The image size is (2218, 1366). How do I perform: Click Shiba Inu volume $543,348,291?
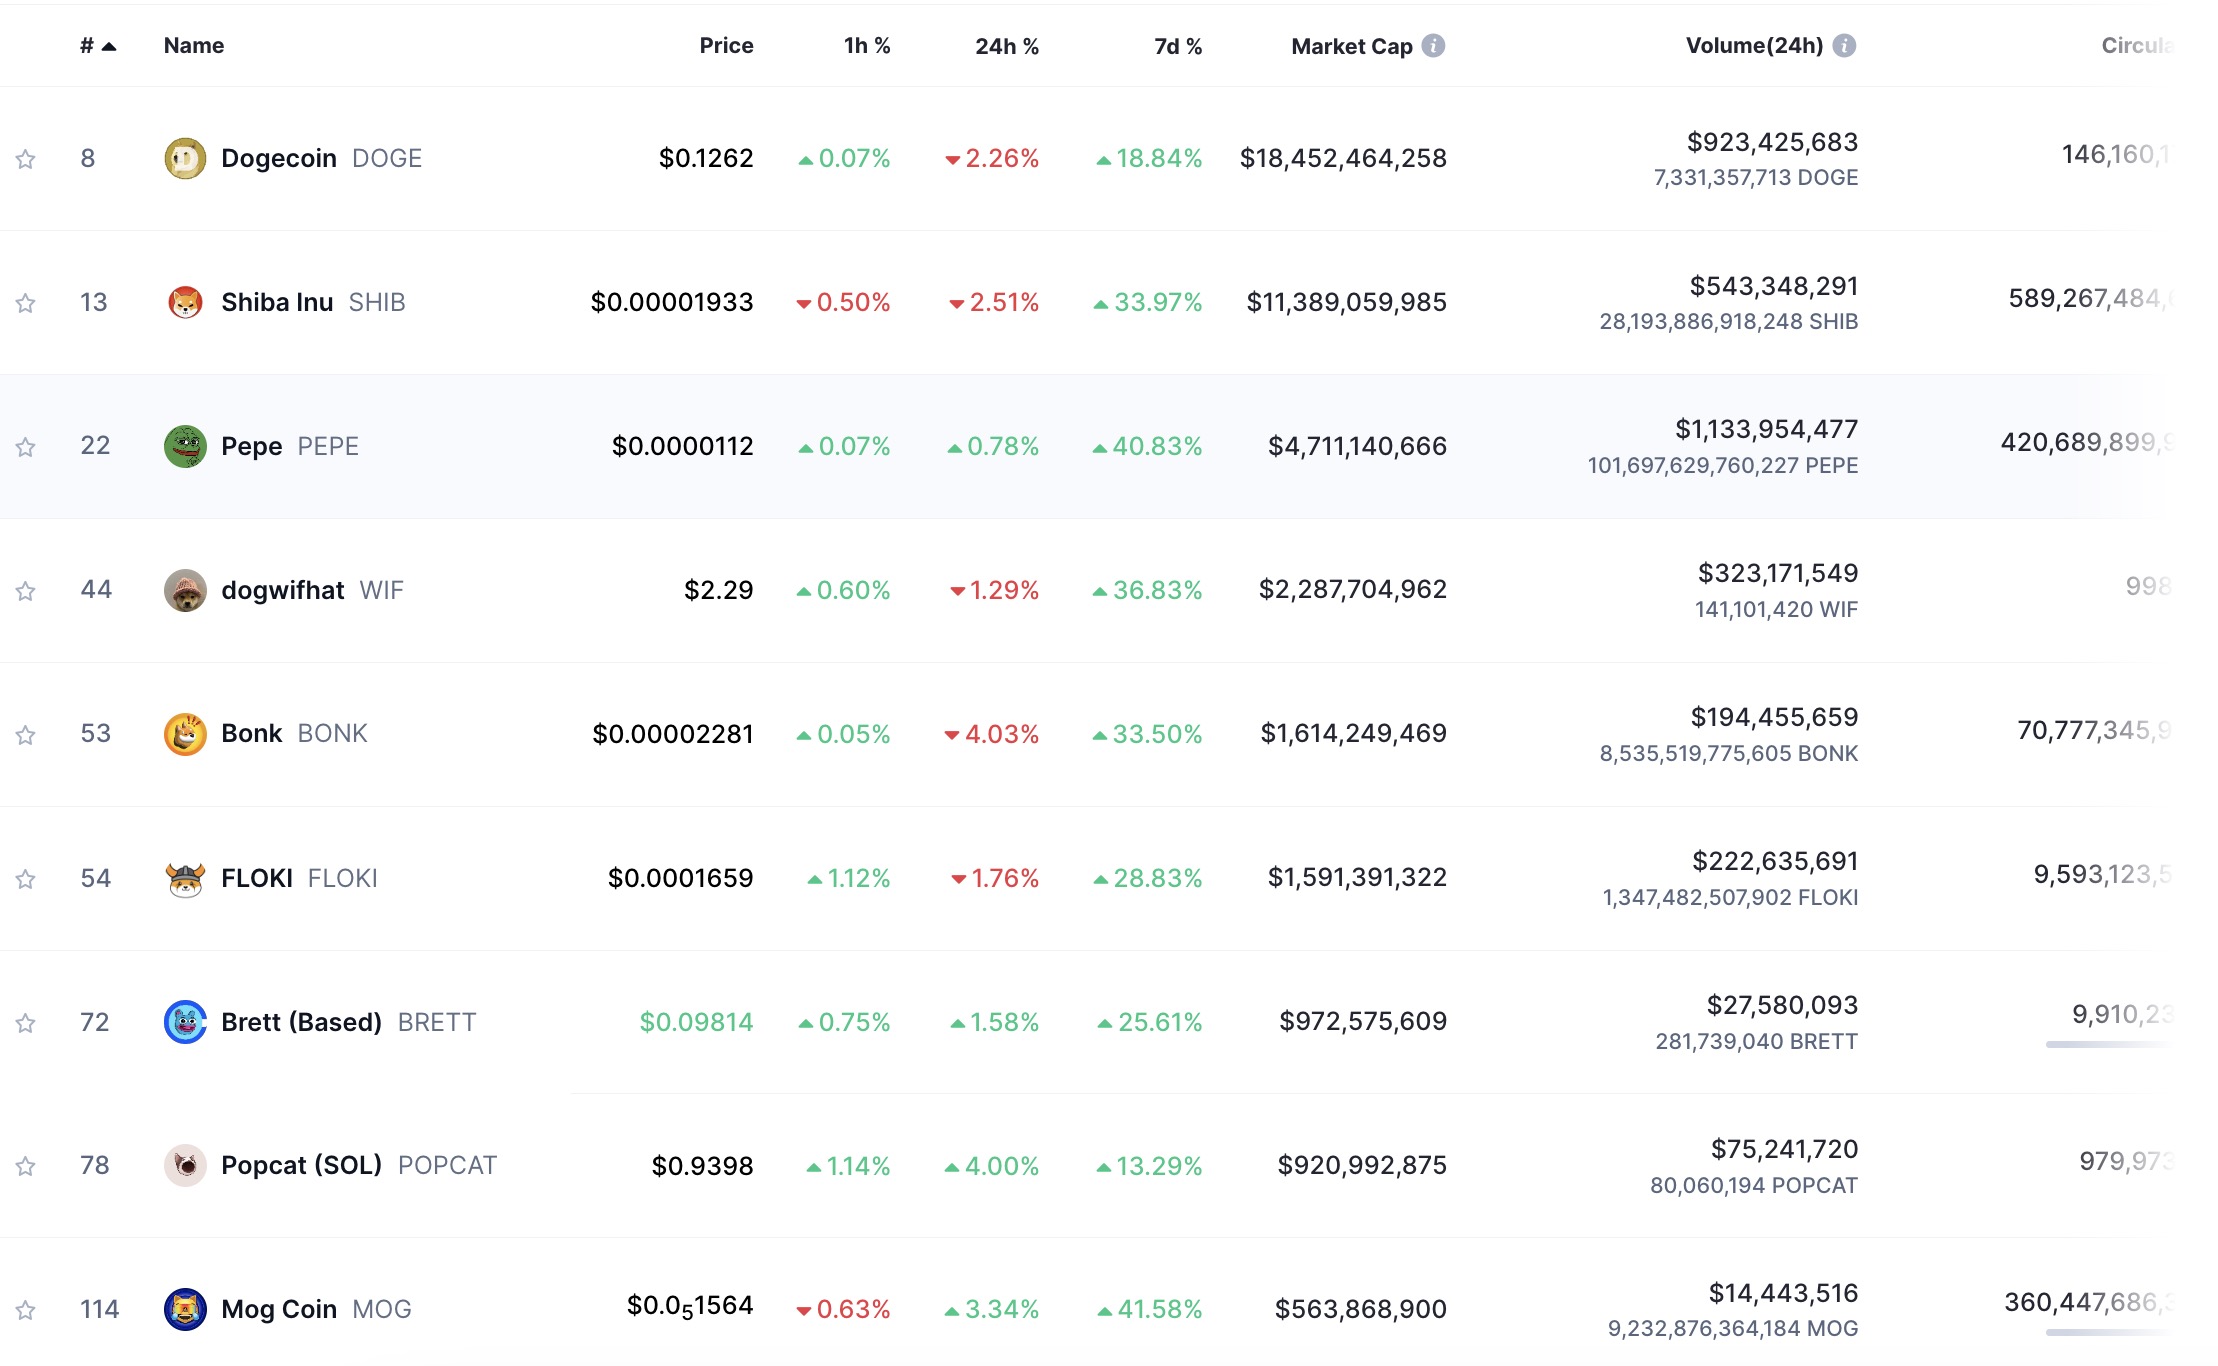pyautogui.click(x=1774, y=286)
